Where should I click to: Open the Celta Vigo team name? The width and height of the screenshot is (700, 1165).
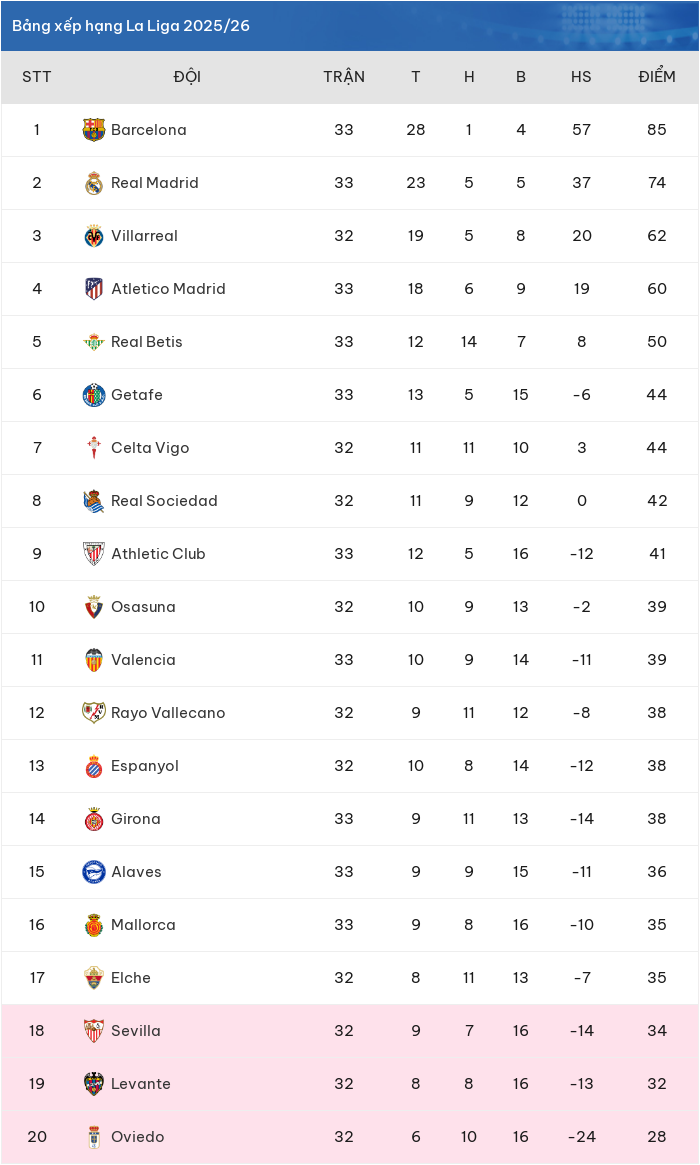point(150,448)
